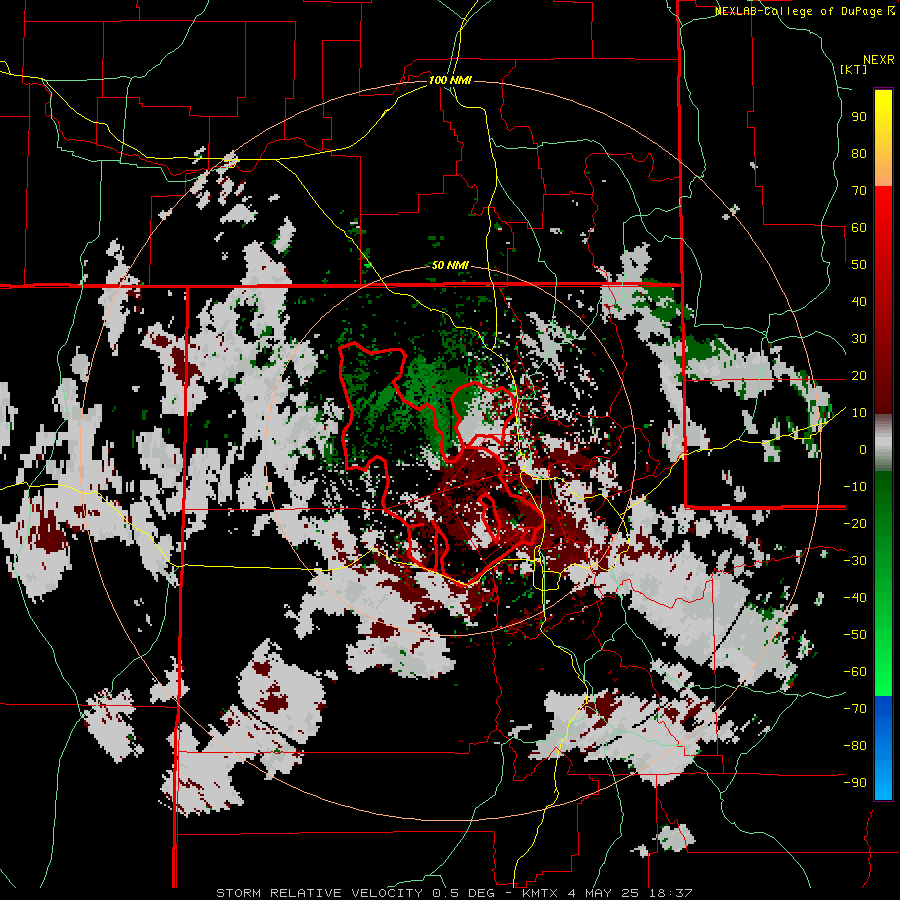Image resolution: width=900 pixels, height=900 pixels.
Task: Click the "-40" scale value
Action: point(855,598)
